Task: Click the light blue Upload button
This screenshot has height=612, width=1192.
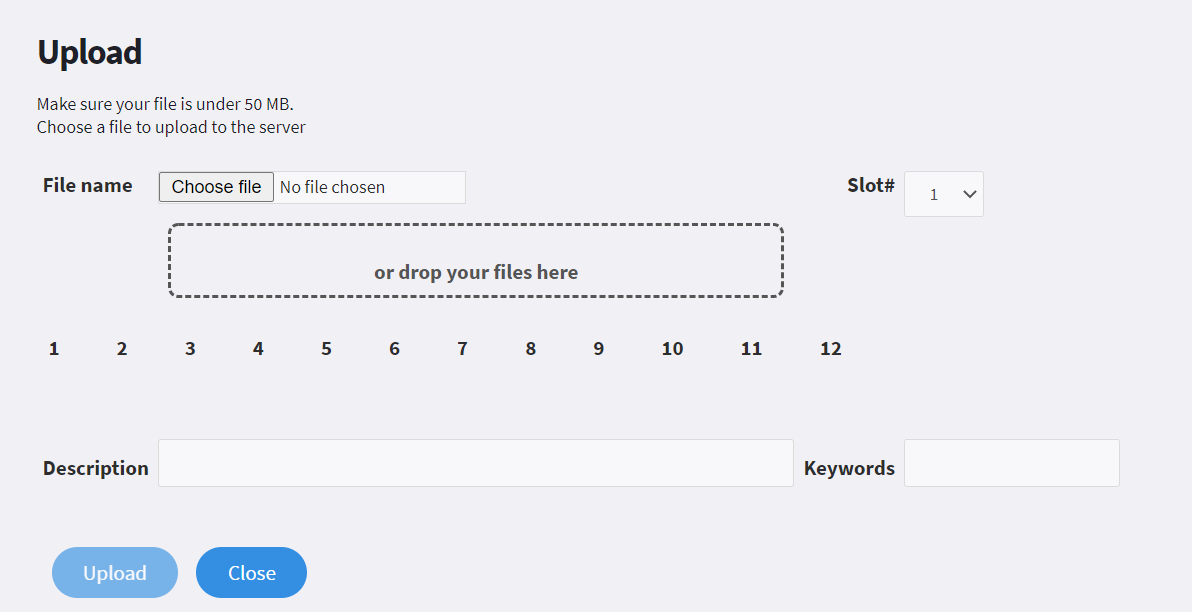Action: (x=115, y=572)
